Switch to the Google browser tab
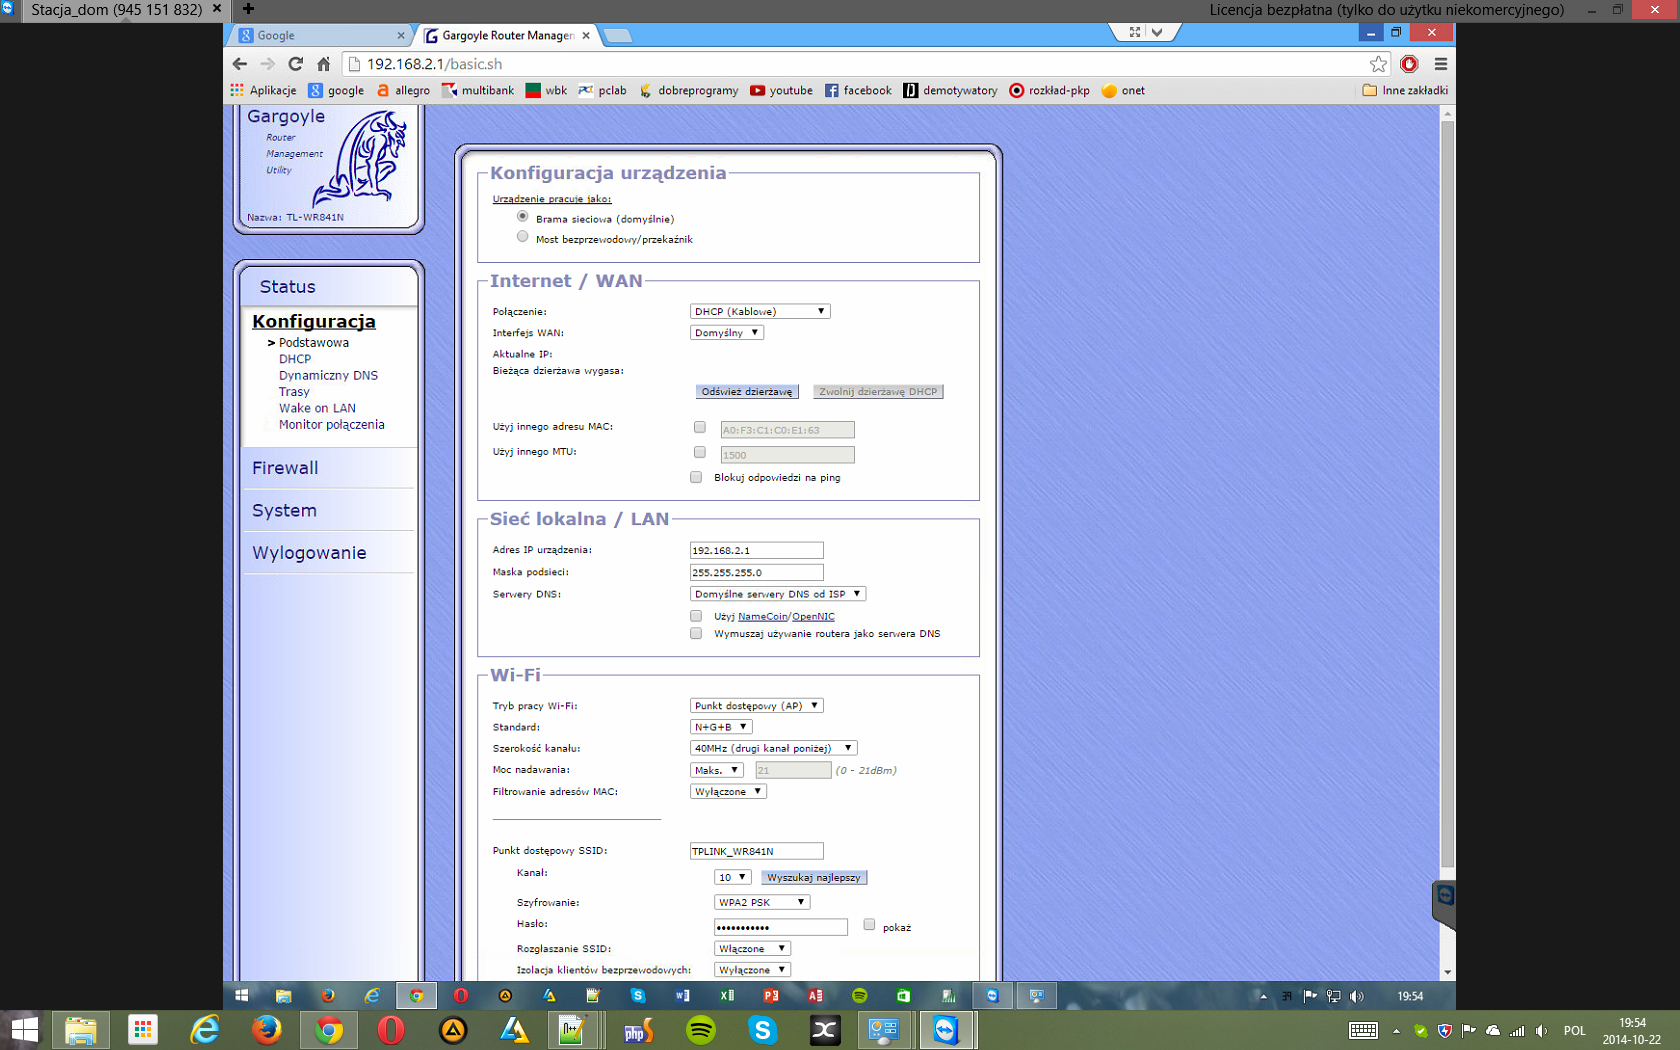The height and width of the screenshot is (1050, 1680). pos(318,35)
